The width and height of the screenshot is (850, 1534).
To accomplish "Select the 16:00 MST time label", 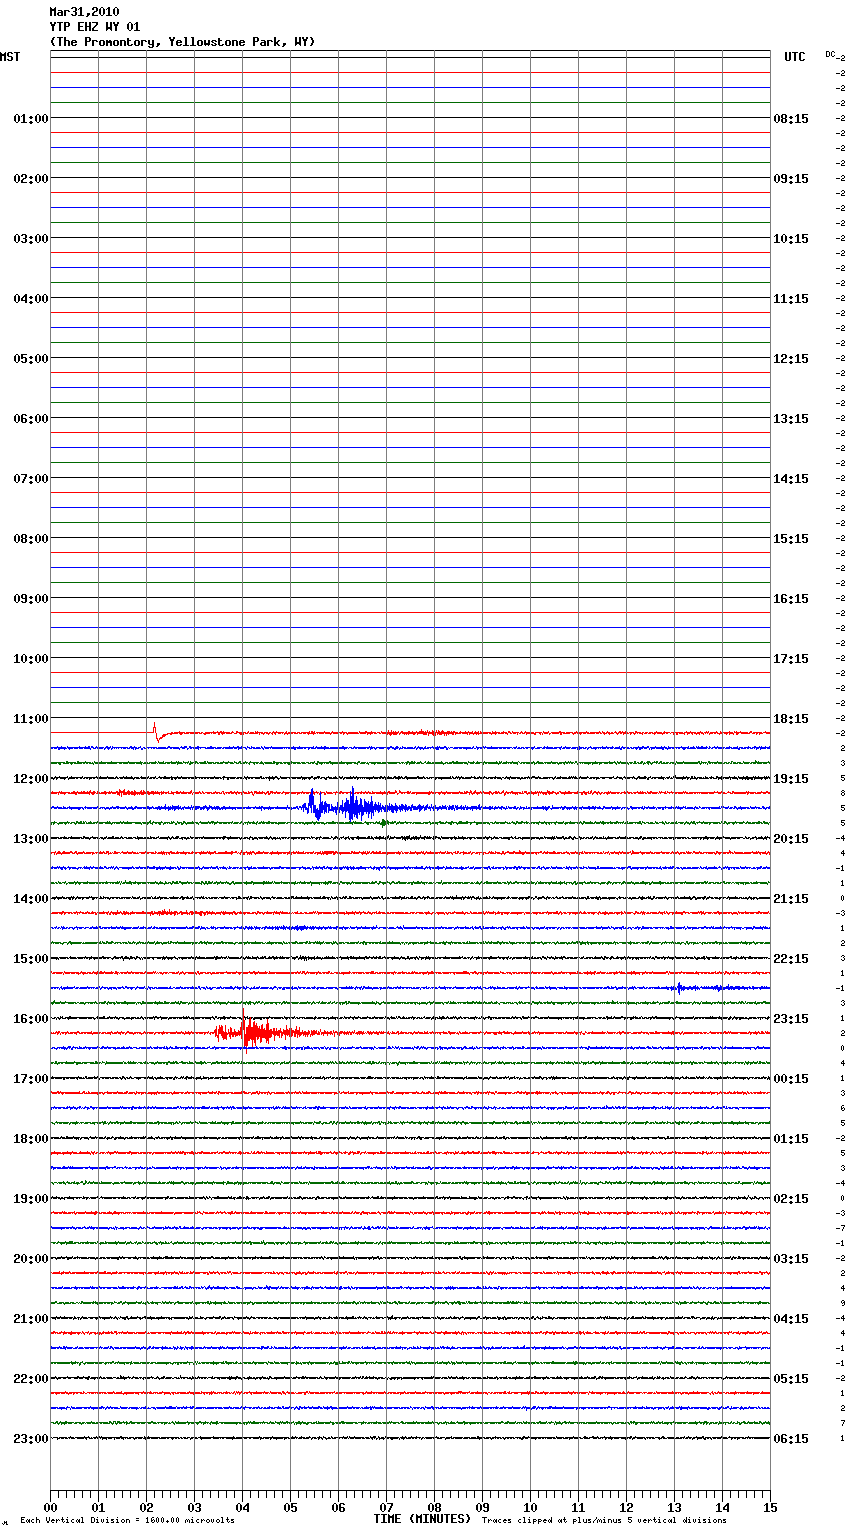I will click(31, 1019).
